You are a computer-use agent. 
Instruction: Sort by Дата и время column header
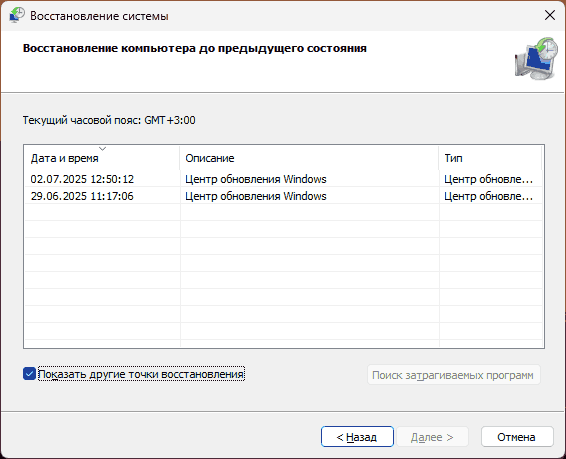pyautogui.click(x=102, y=158)
